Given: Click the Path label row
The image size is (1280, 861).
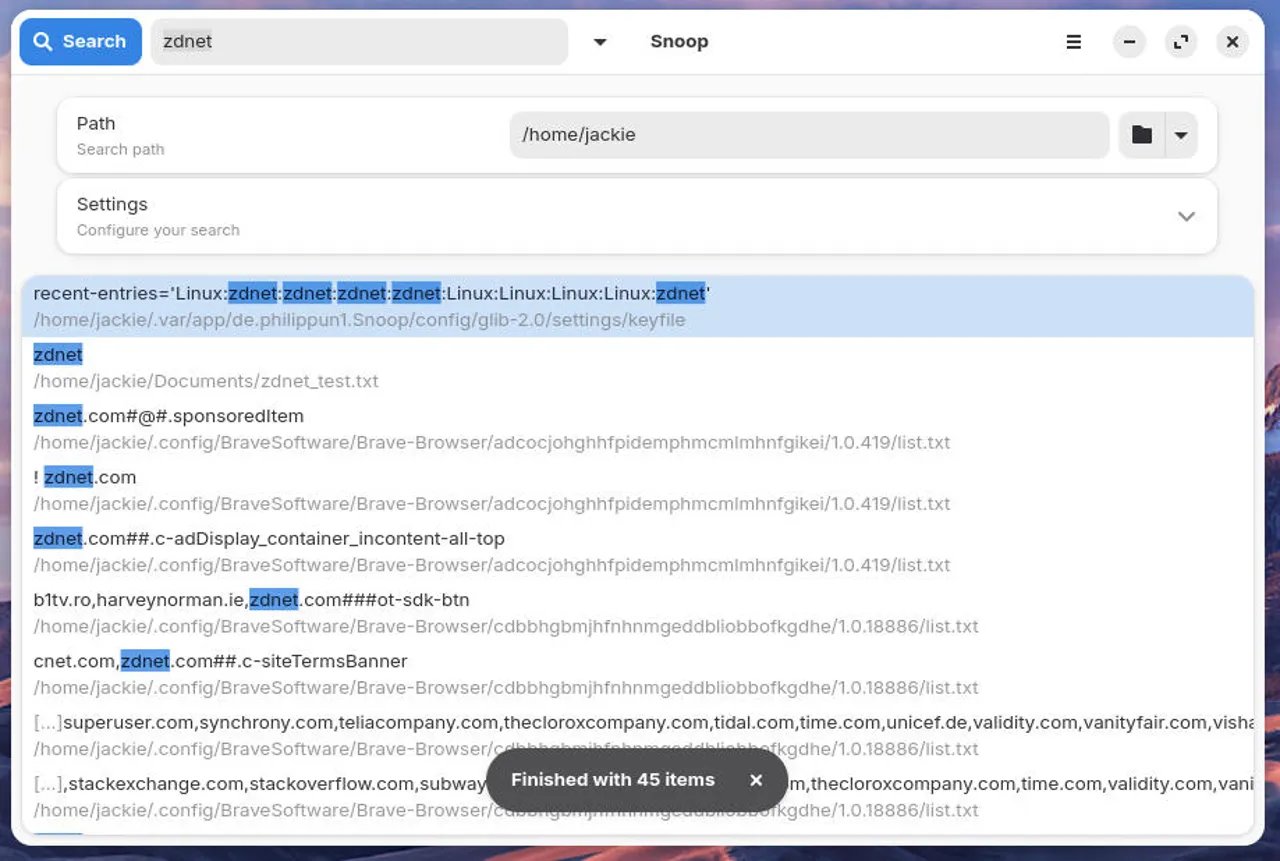Looking at the screenshot, I should (637, 135).
